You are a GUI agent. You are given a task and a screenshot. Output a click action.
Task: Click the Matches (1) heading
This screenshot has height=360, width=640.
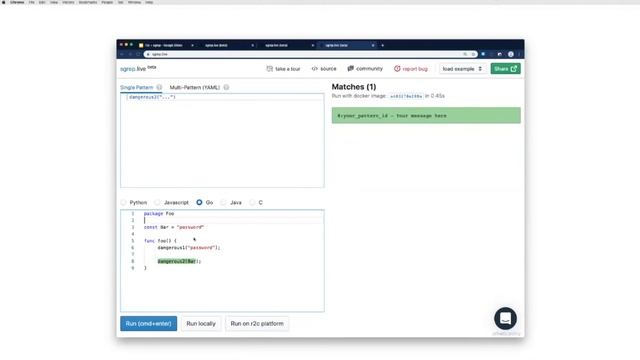click(354, 87)
